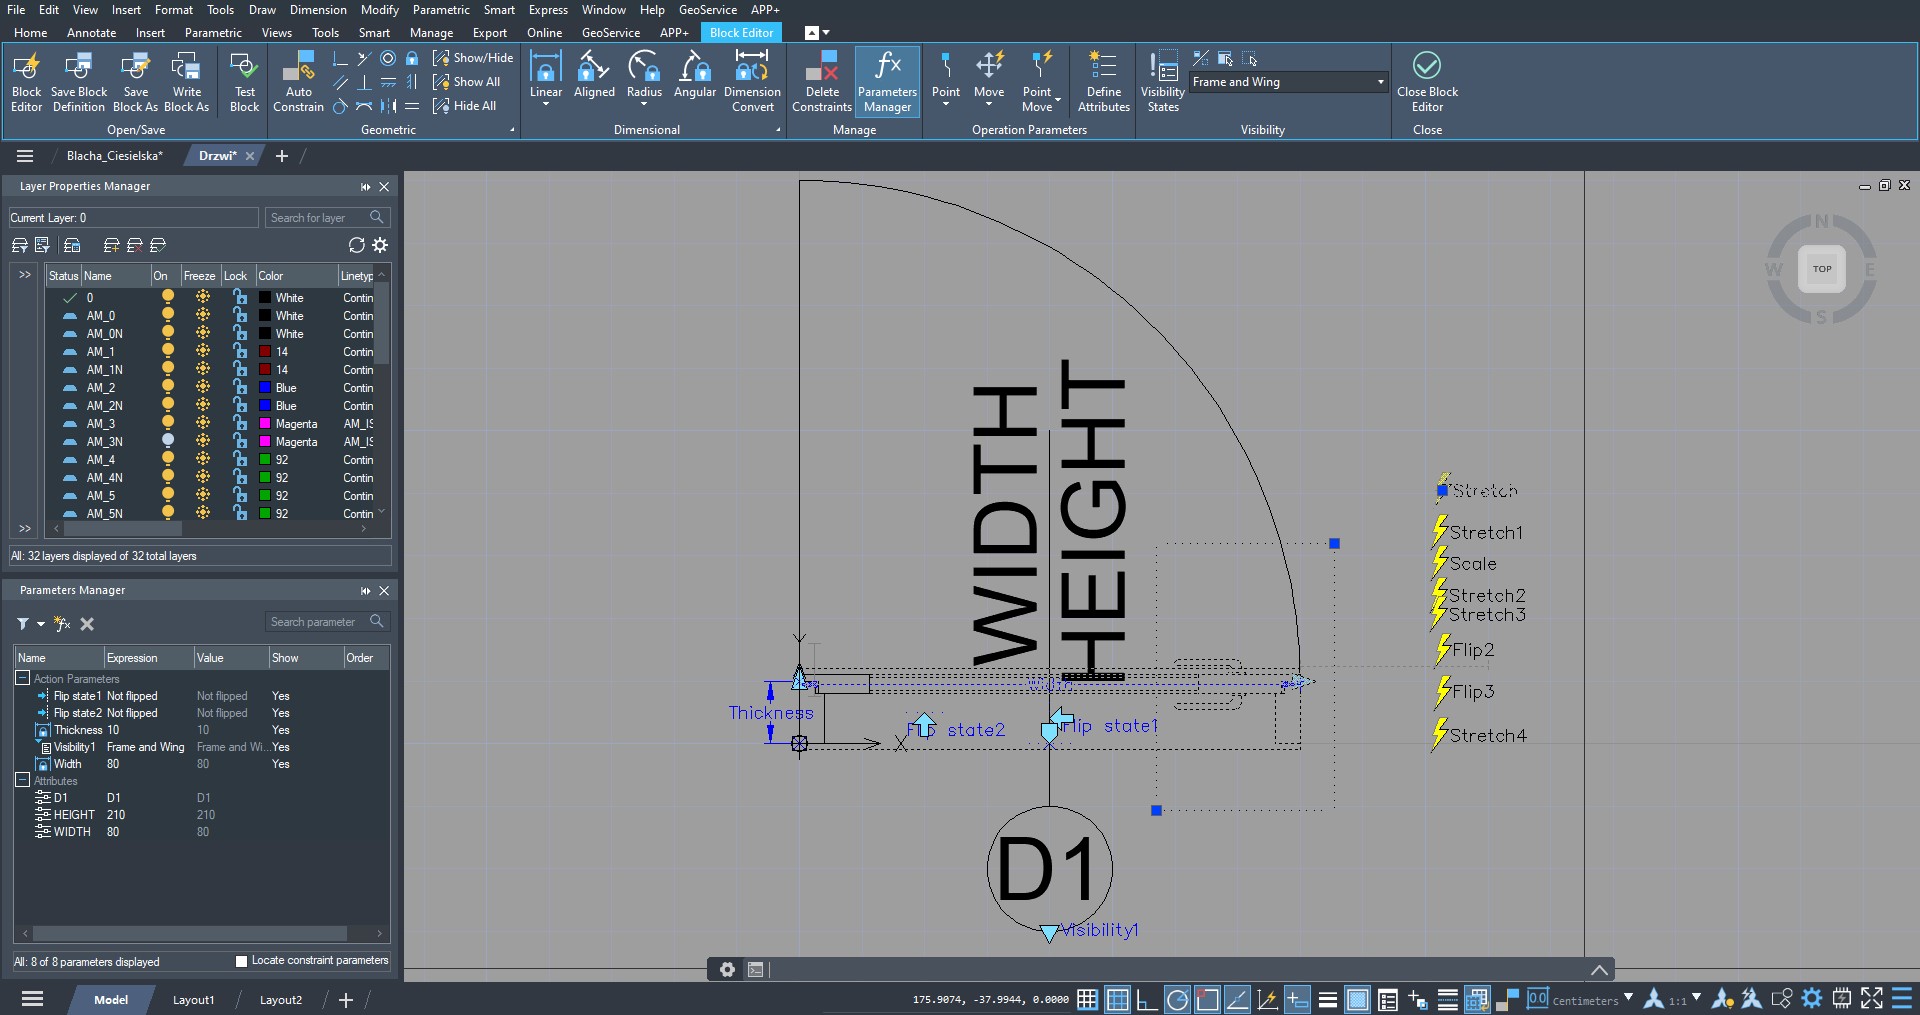Switch to Blacha_Ciesielska drawing tab
The width and height of the screenshot is (1920, 1015).
[x=114, y=156]
